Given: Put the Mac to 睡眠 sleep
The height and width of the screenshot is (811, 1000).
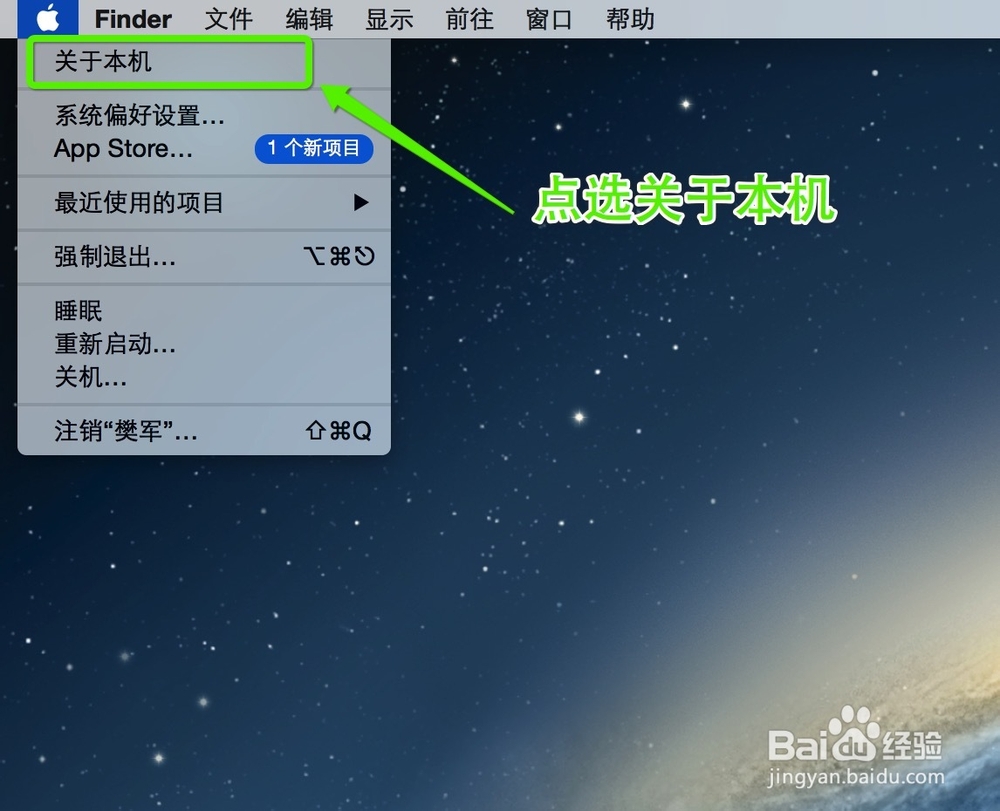Looking at the screenshot, I should [78, 311].
